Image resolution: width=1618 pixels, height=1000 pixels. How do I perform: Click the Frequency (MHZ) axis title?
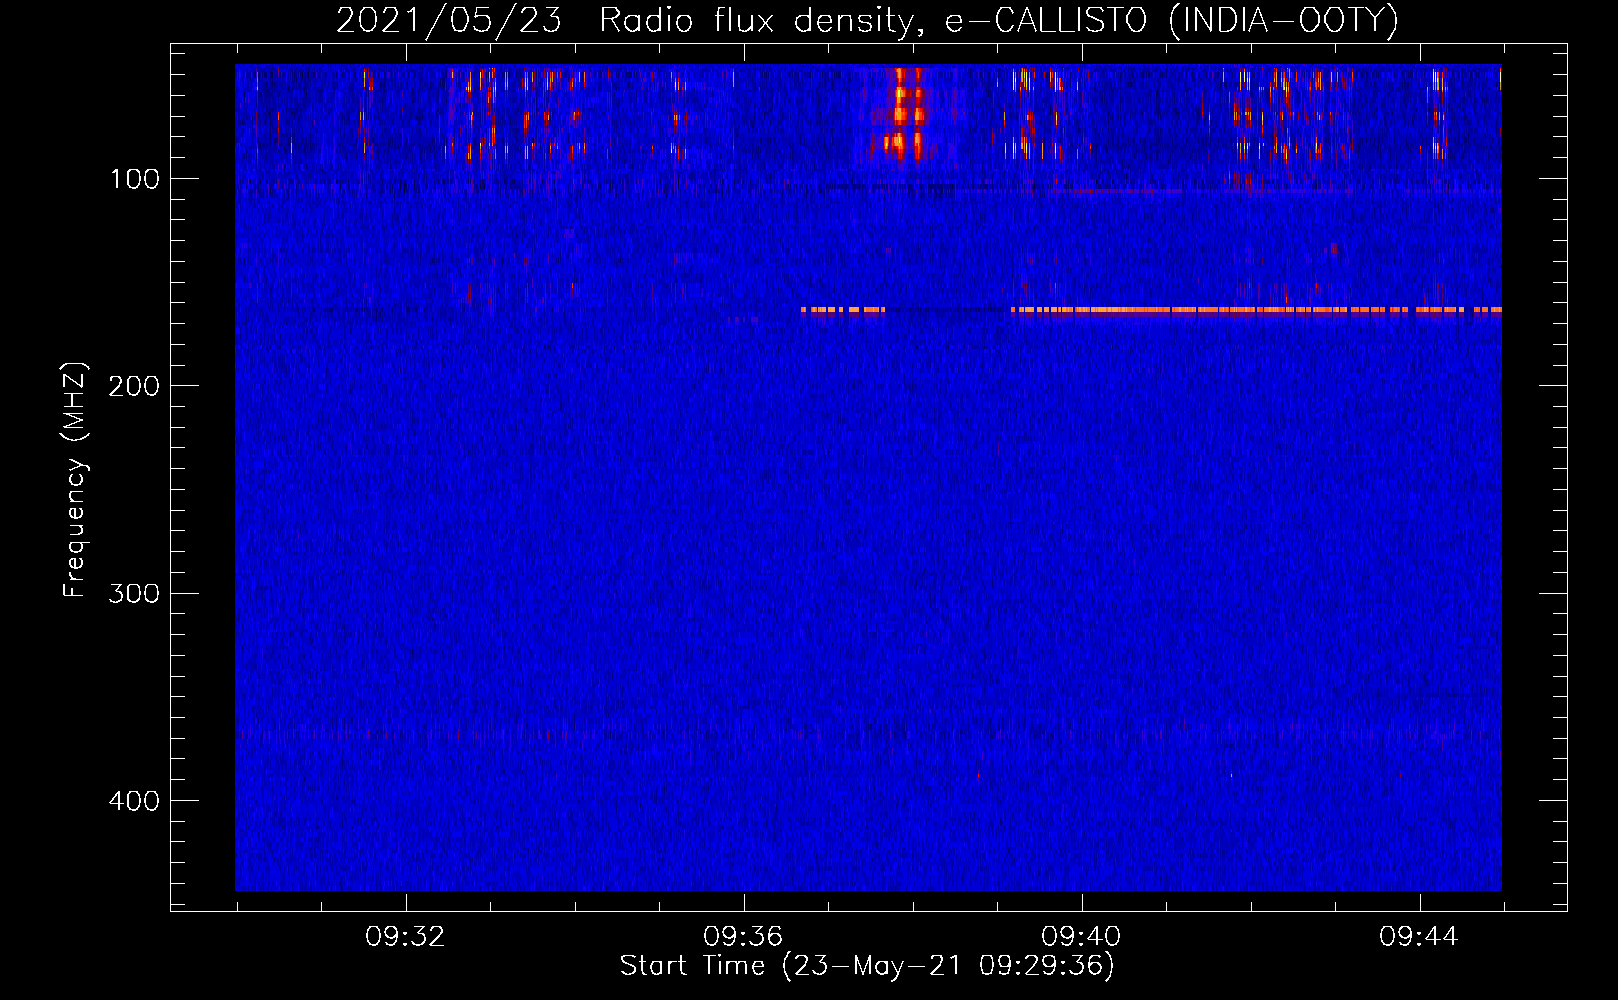pos(76,480)
